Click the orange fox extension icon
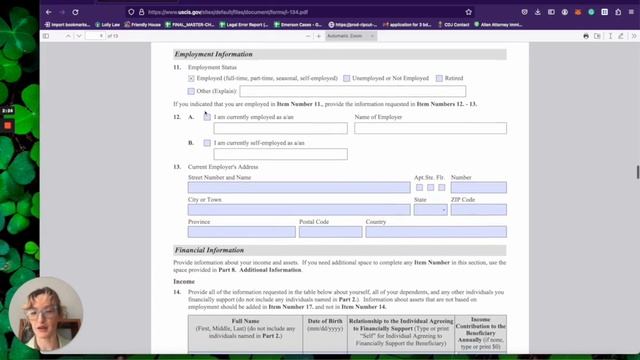Image resolution: width=640 pixels, height=360 pixels. coord(578,12)
